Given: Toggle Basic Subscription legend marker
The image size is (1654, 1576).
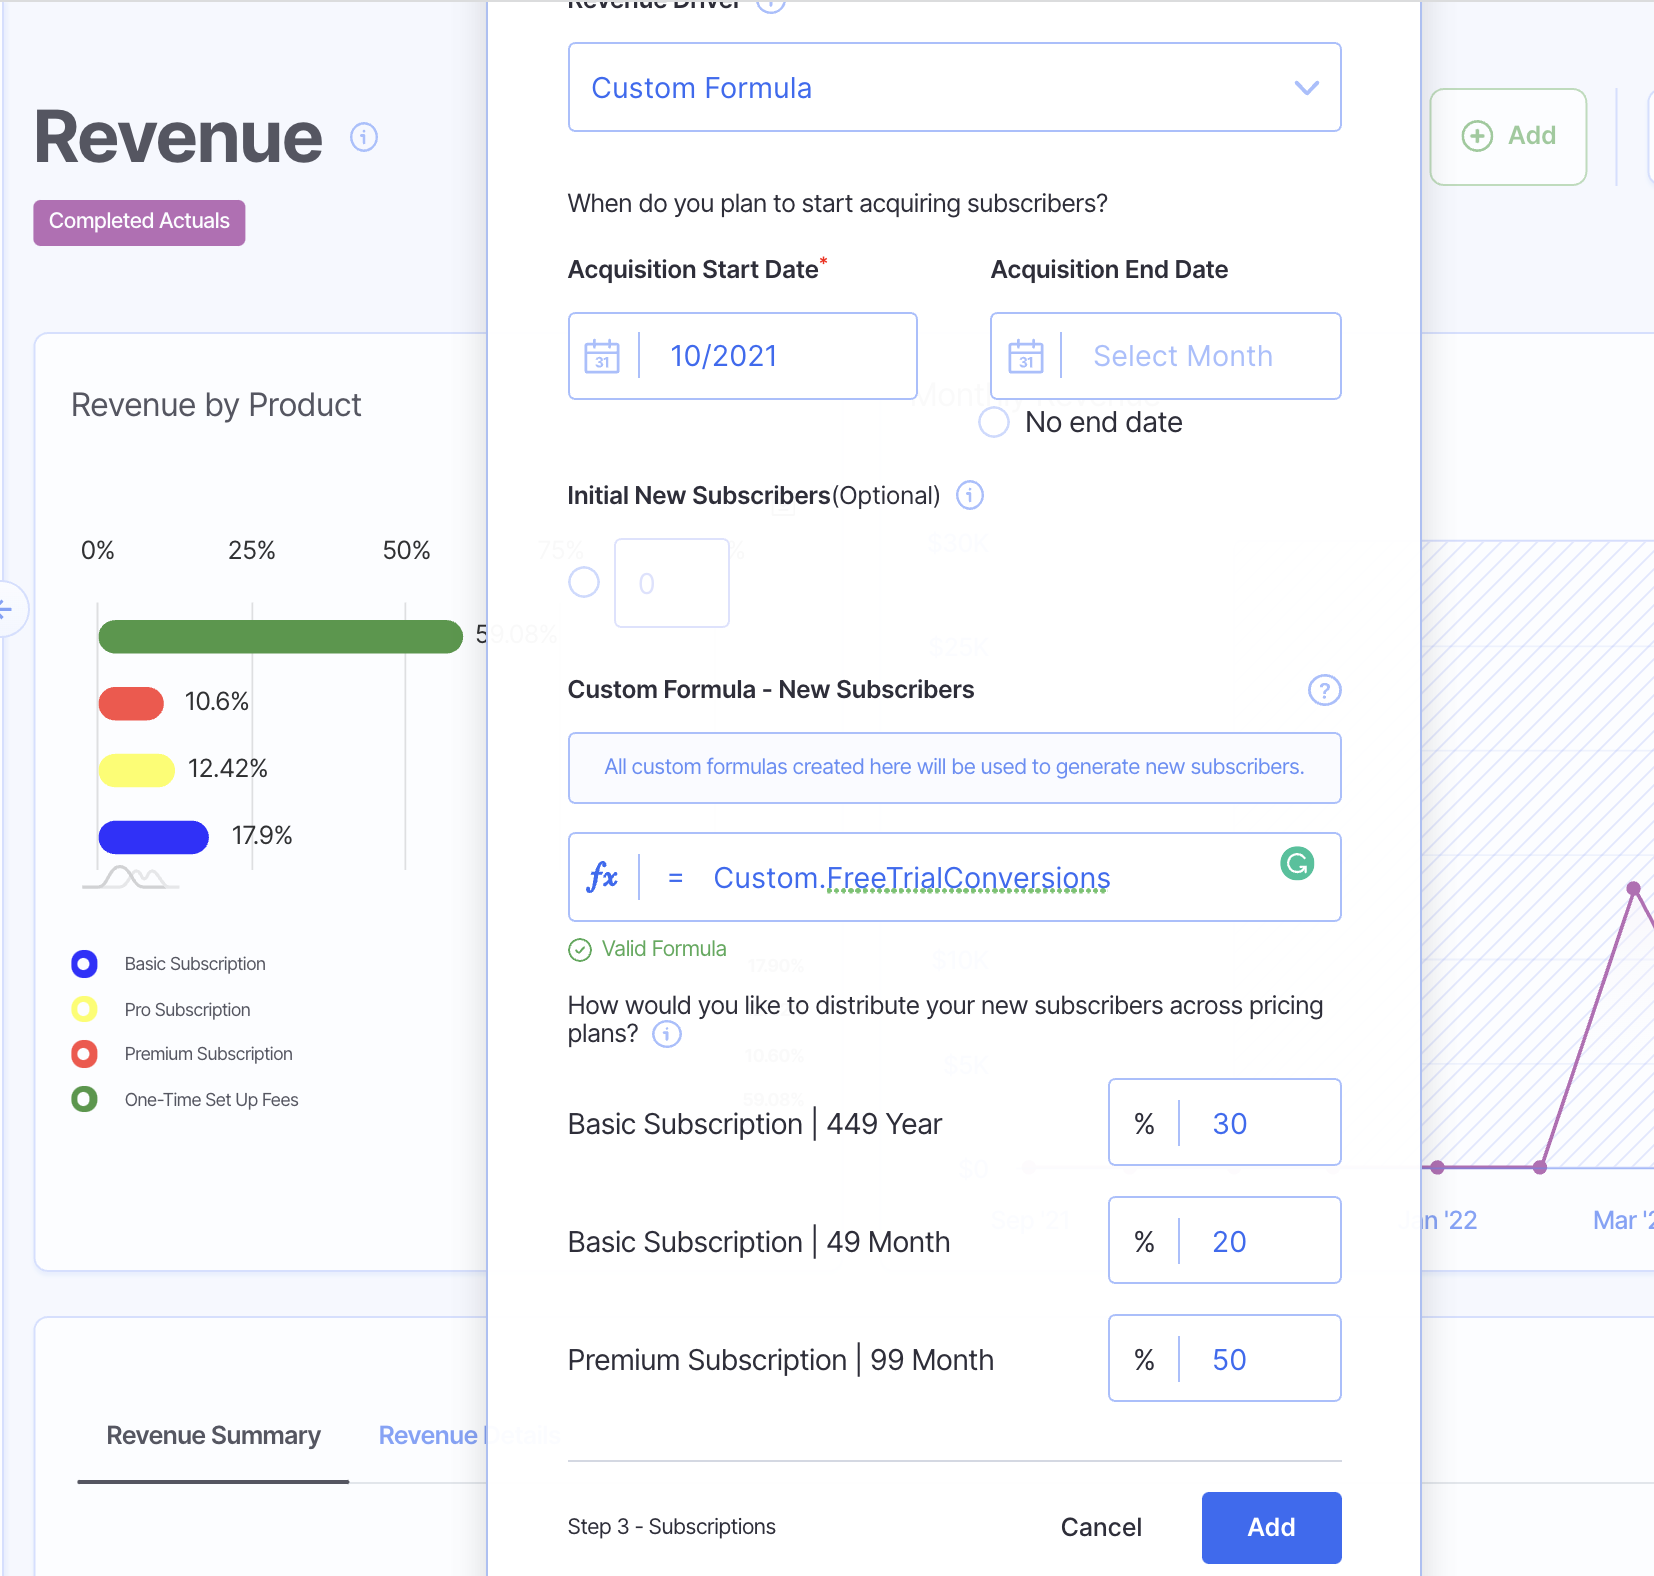Looking at the screenshot, I should tap(85, 964).
